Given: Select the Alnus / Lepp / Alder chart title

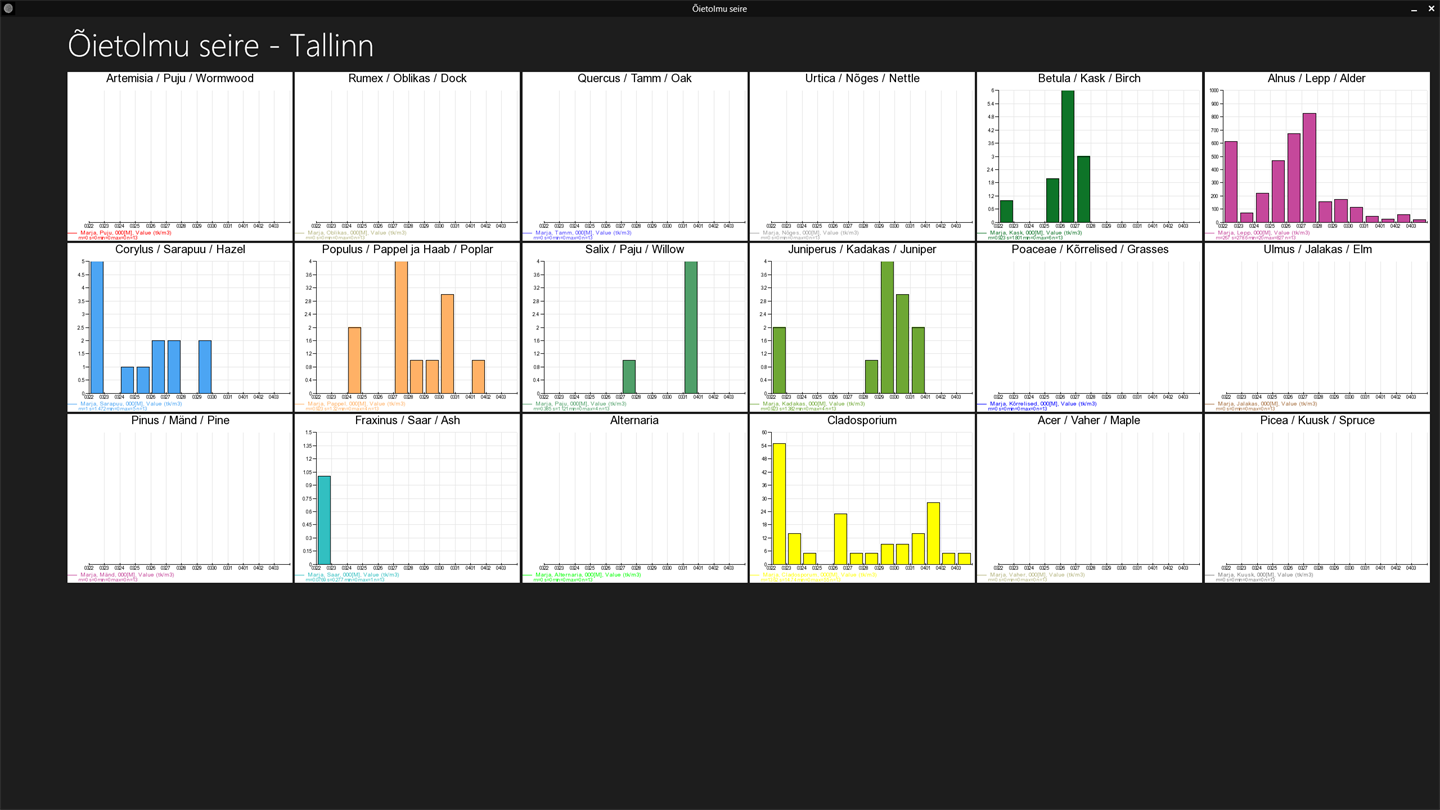Looking at the screenshot, I should 1316,78.
